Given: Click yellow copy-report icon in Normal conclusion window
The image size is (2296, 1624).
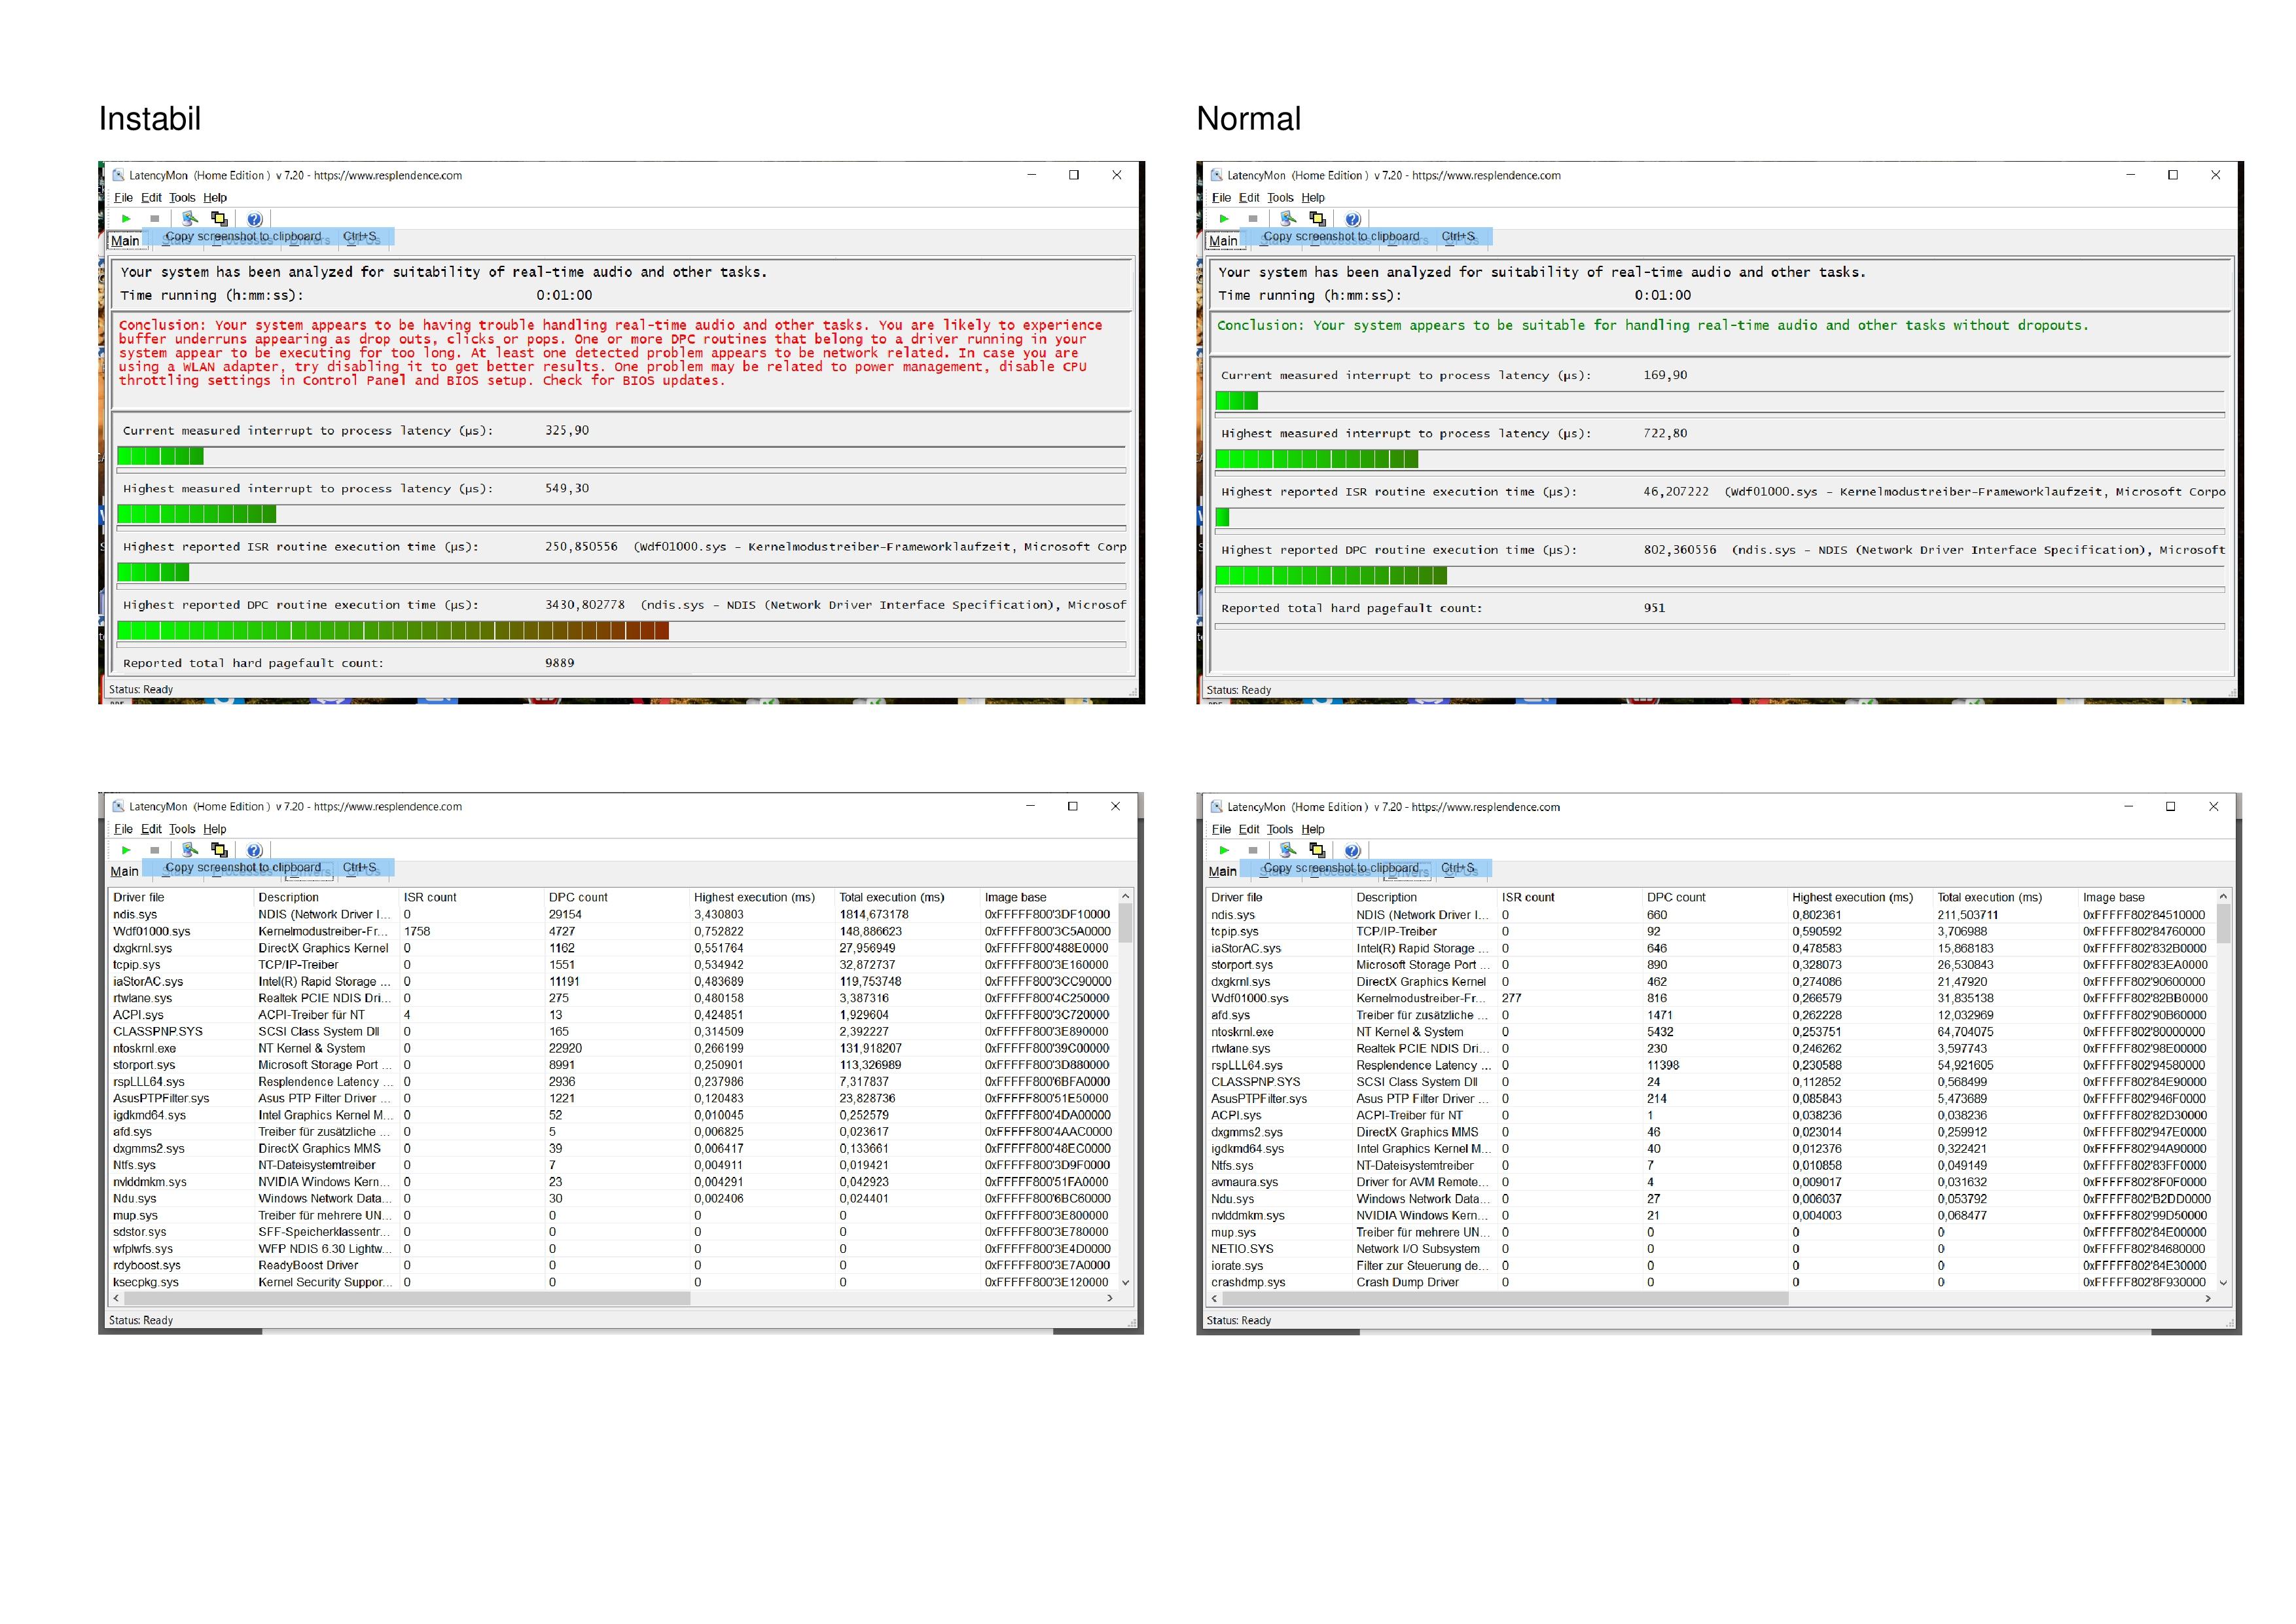Looking at the screenshot, I should click(x=1317, y=219).
